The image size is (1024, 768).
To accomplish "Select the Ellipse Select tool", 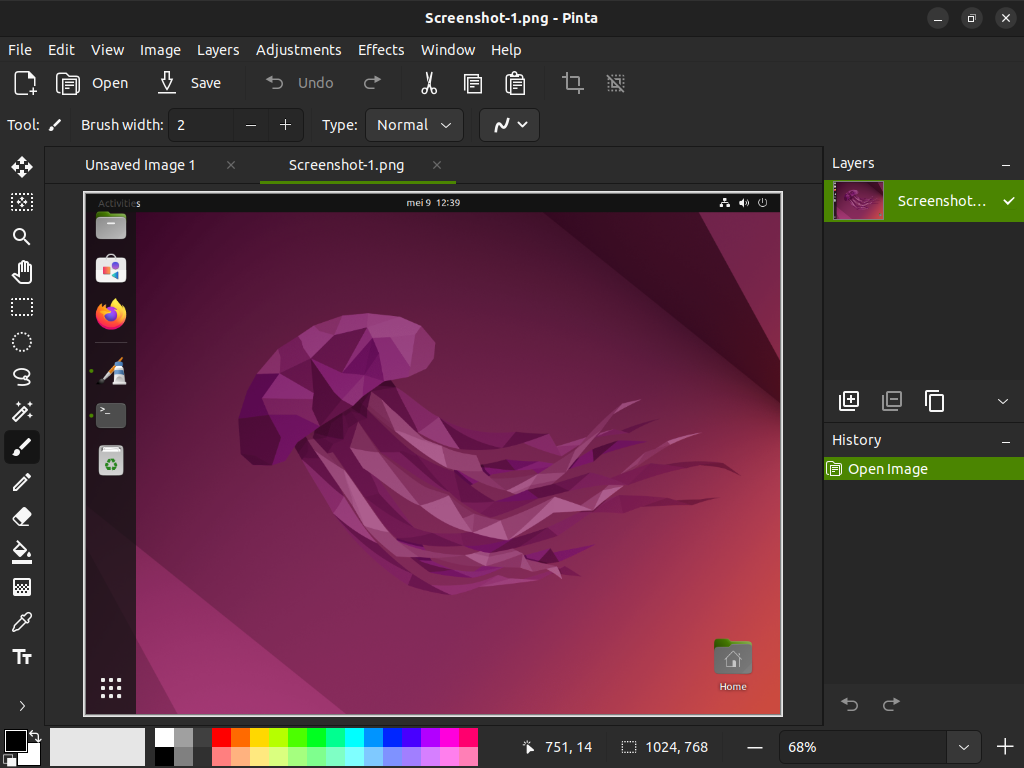I will [22, 342].
